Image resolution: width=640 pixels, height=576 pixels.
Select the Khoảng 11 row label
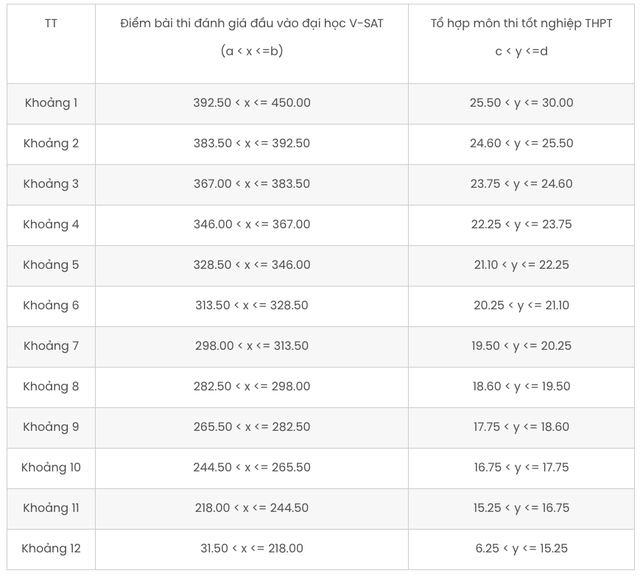pos(51,509)
